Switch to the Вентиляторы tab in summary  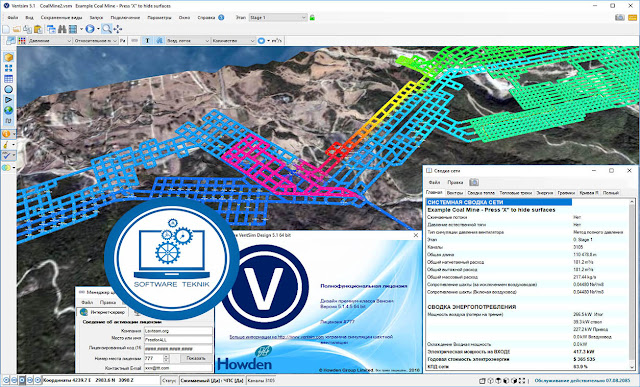click(455, 193)
